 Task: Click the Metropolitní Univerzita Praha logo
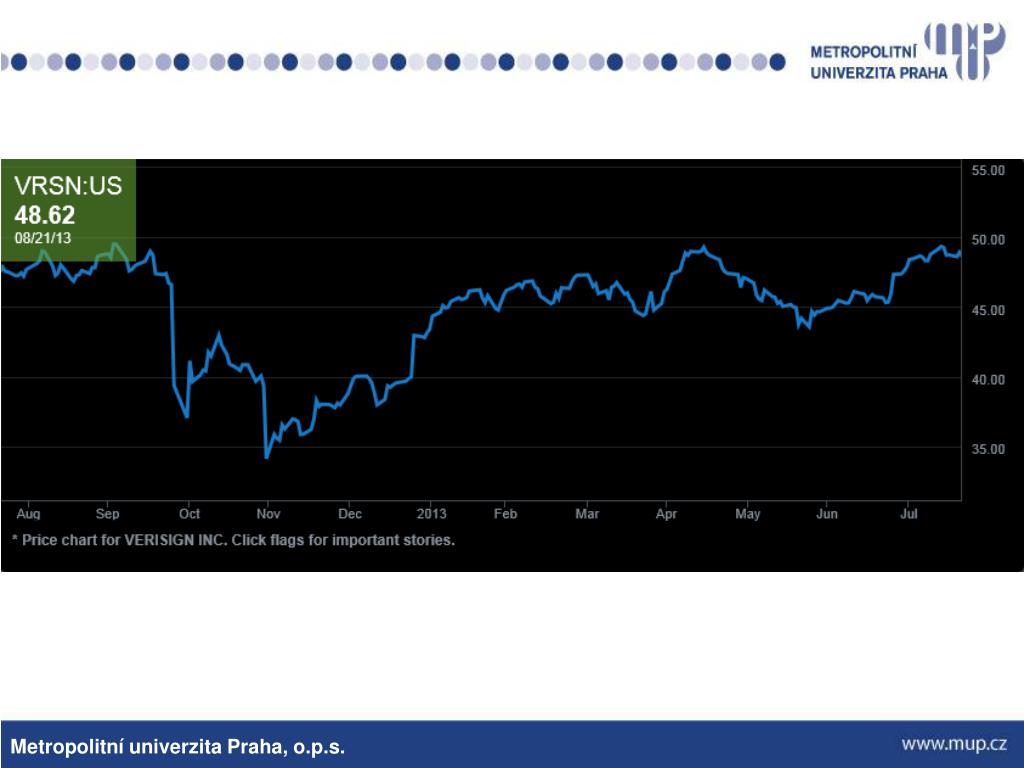click(908, 52)
